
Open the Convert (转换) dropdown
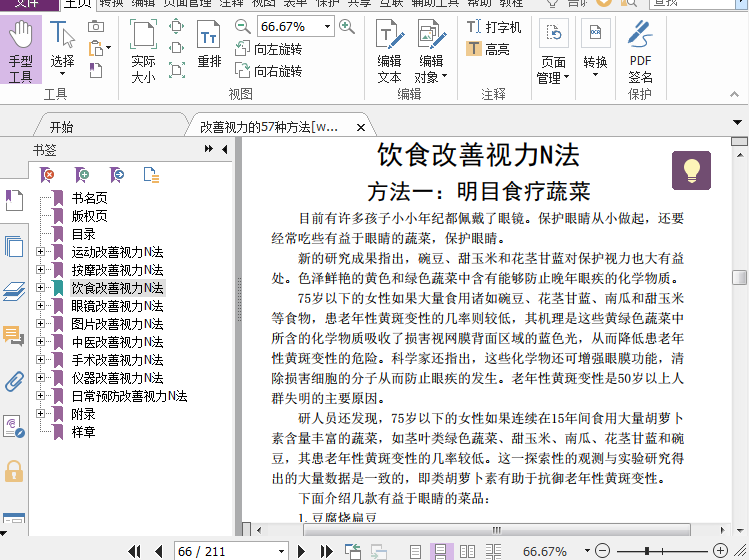point(595,50)
